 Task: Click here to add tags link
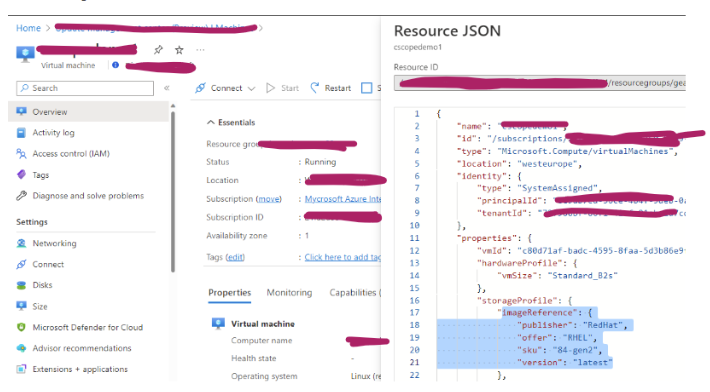point(343,257)
